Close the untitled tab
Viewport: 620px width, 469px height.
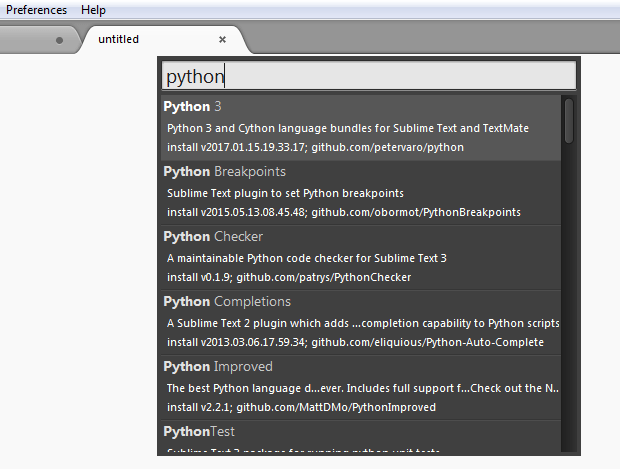[222, 40]
